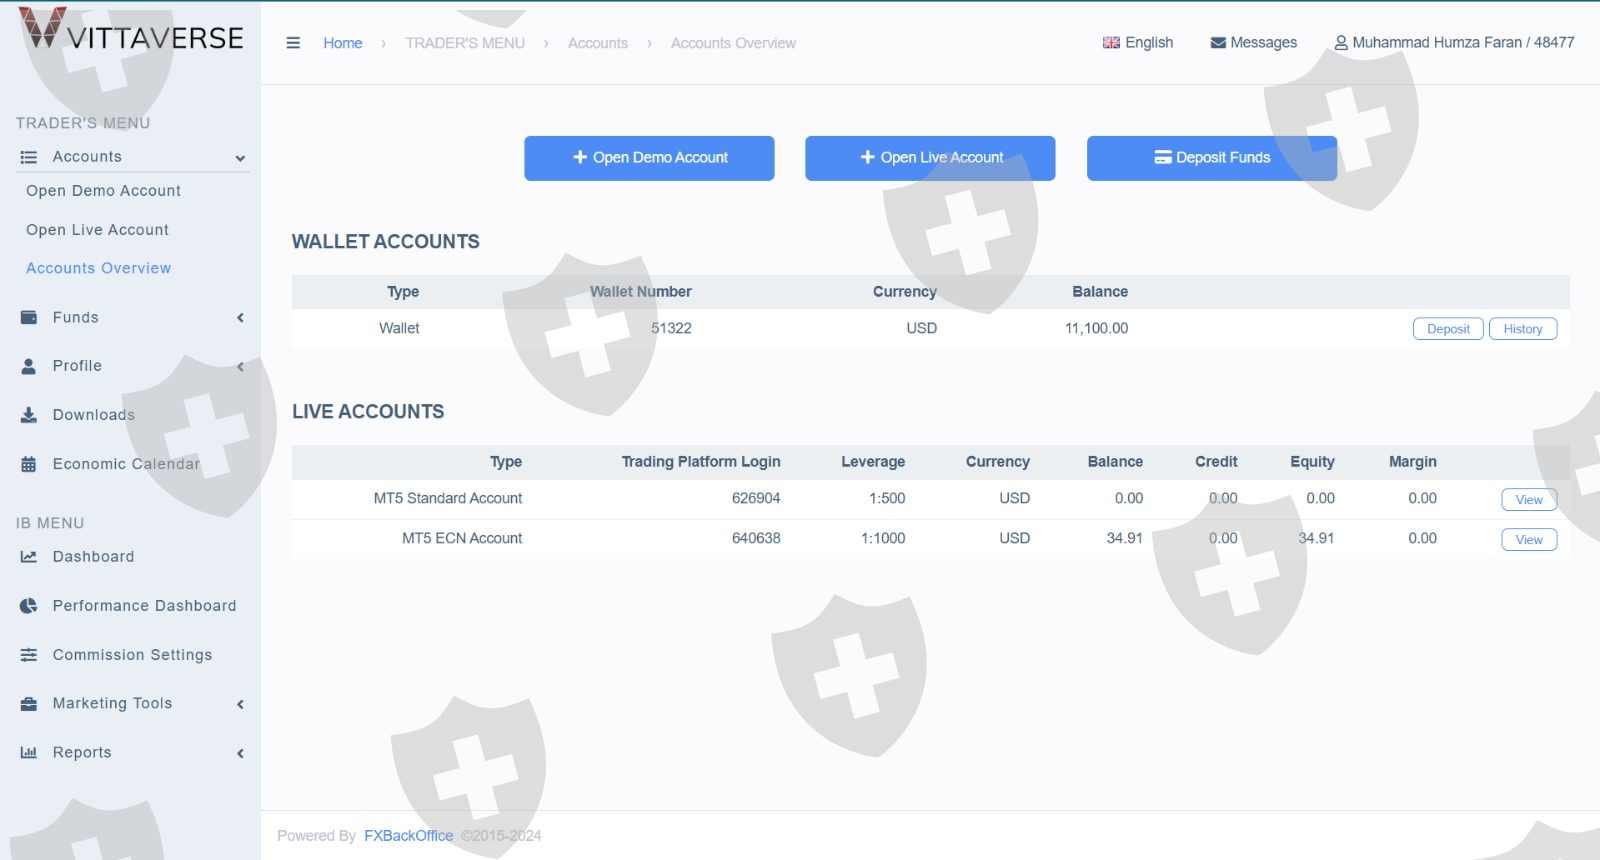This screenshot has height=860, width=1600.
Task: Click the Deposit Funds button
Action: (x=1212, y=158)
